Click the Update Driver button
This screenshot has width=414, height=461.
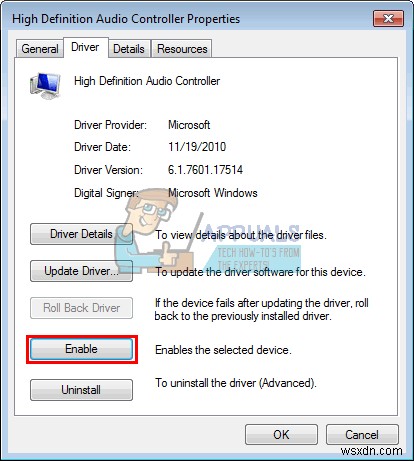81,271
